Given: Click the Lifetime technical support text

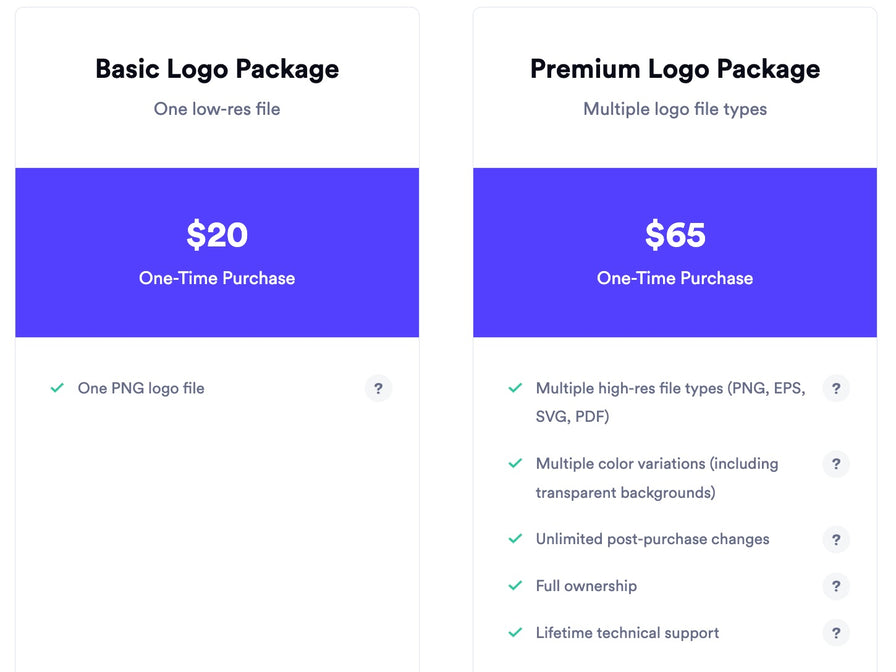Looking at the screenshot, I should click(627, 633).
